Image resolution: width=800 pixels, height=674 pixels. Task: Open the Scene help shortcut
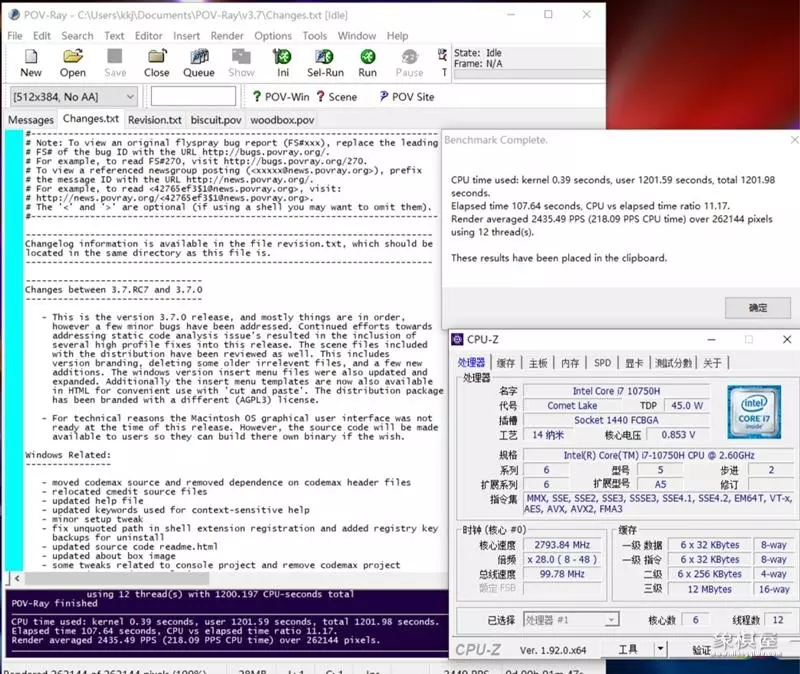pos(336,97)
